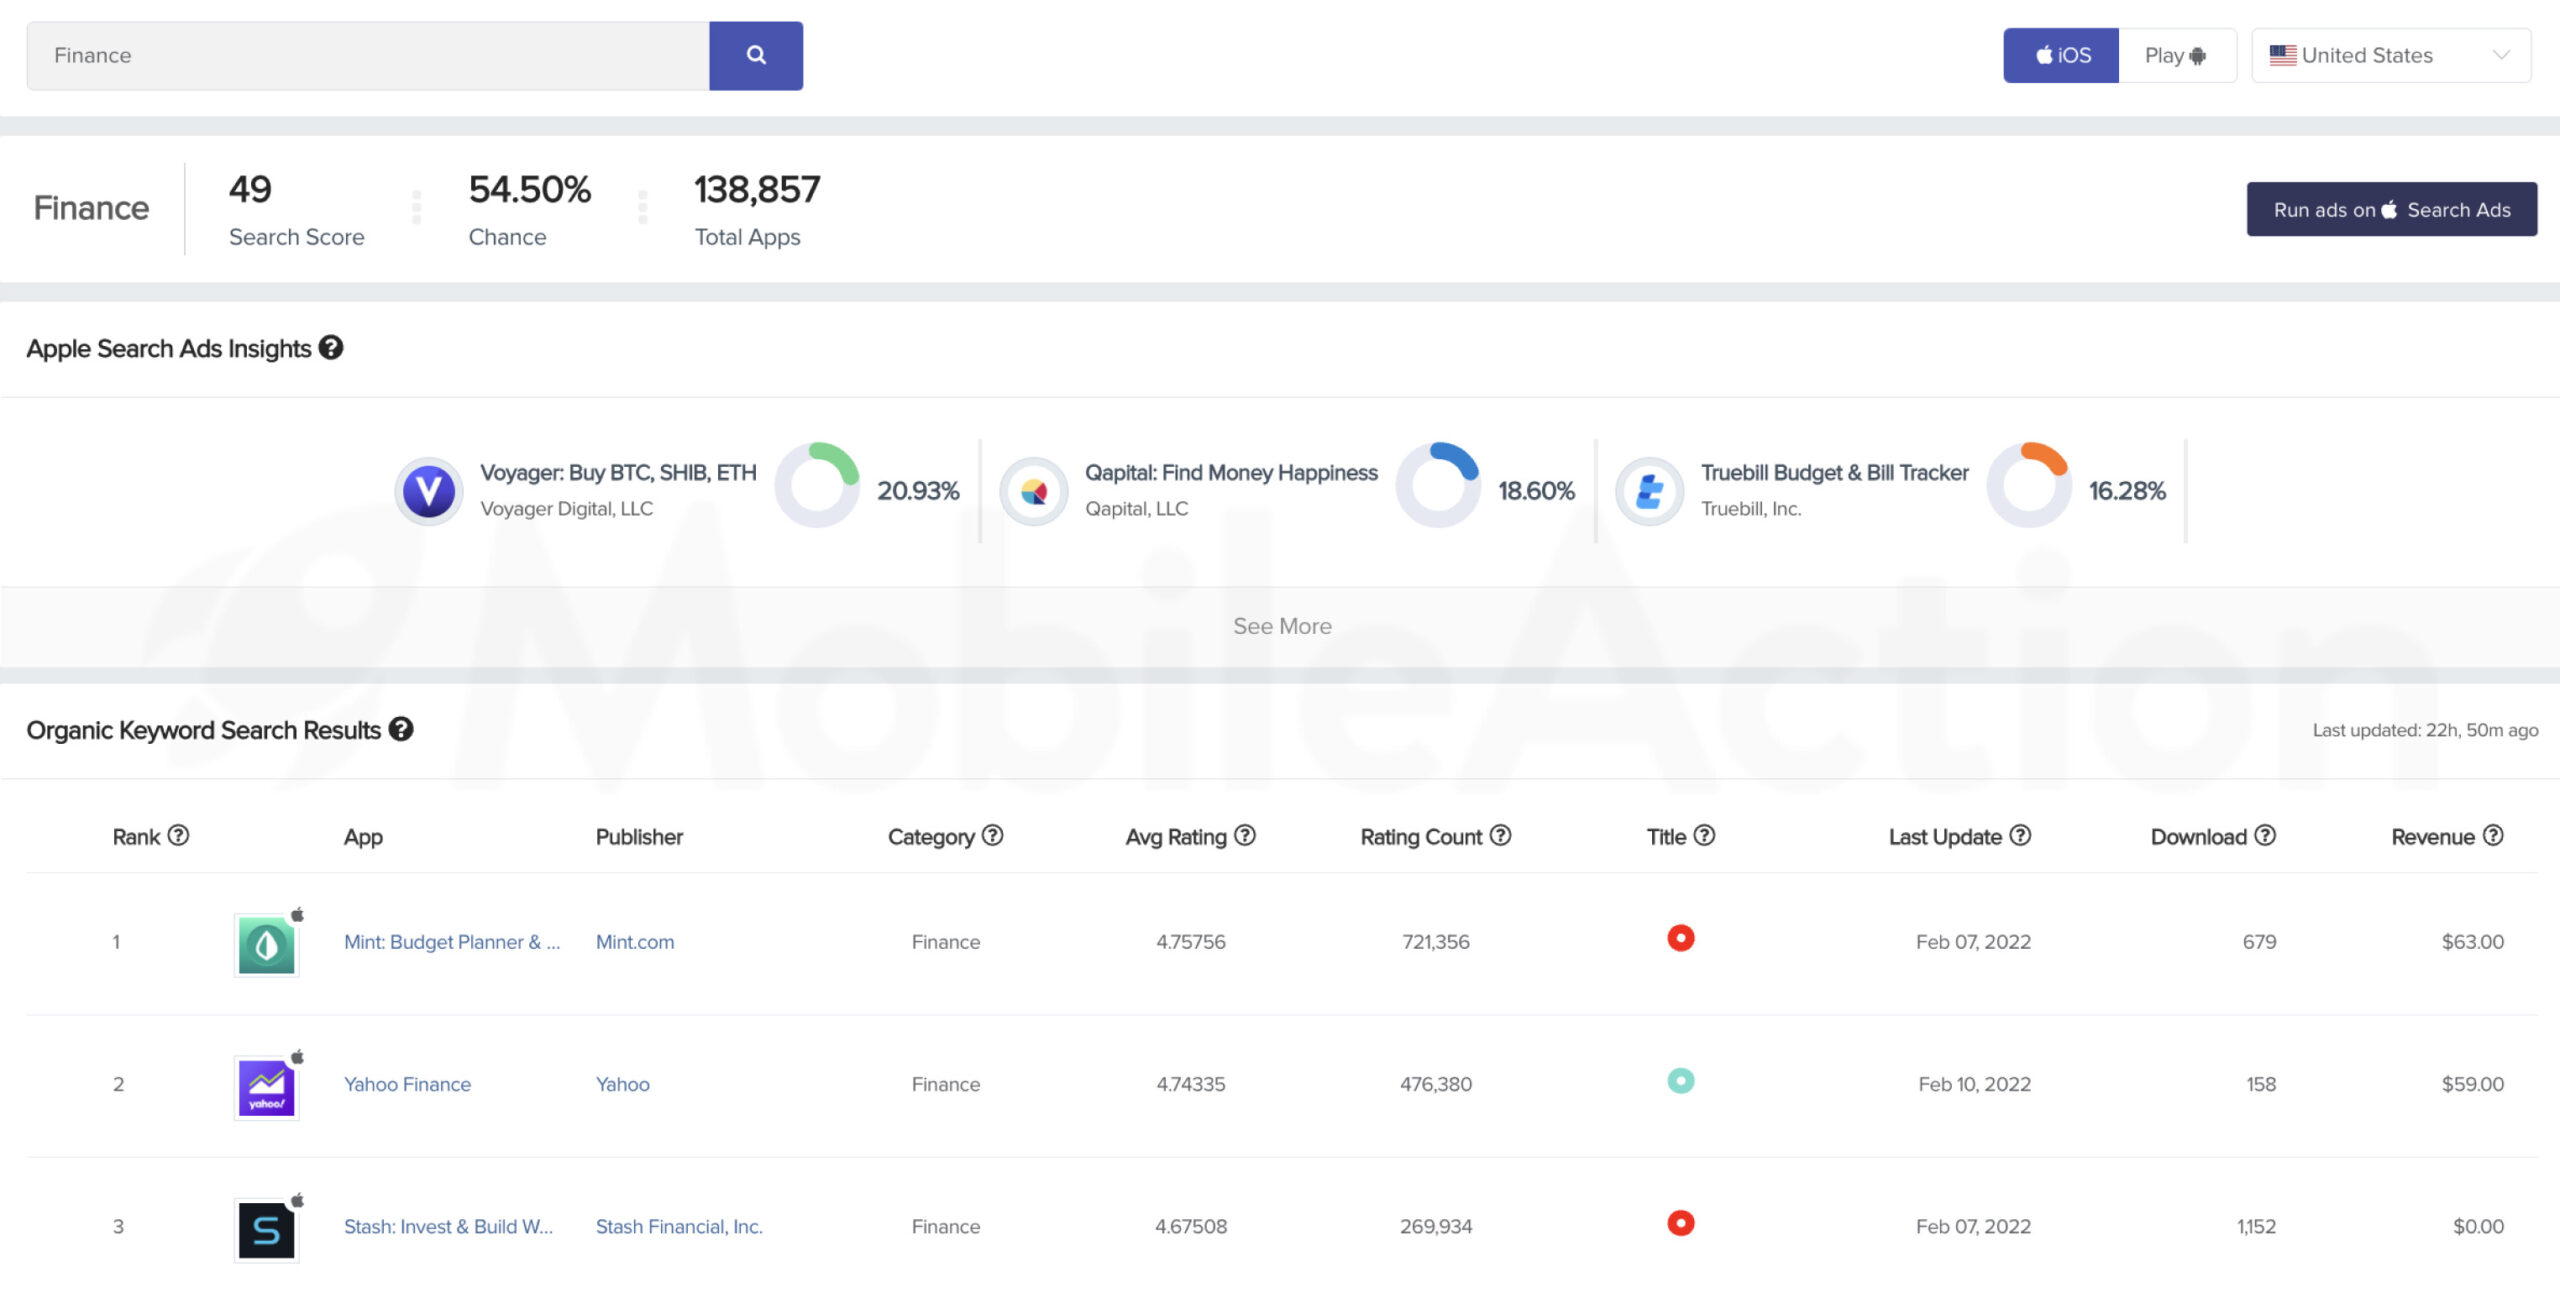Click the Download column help icon

(2265, 835)
